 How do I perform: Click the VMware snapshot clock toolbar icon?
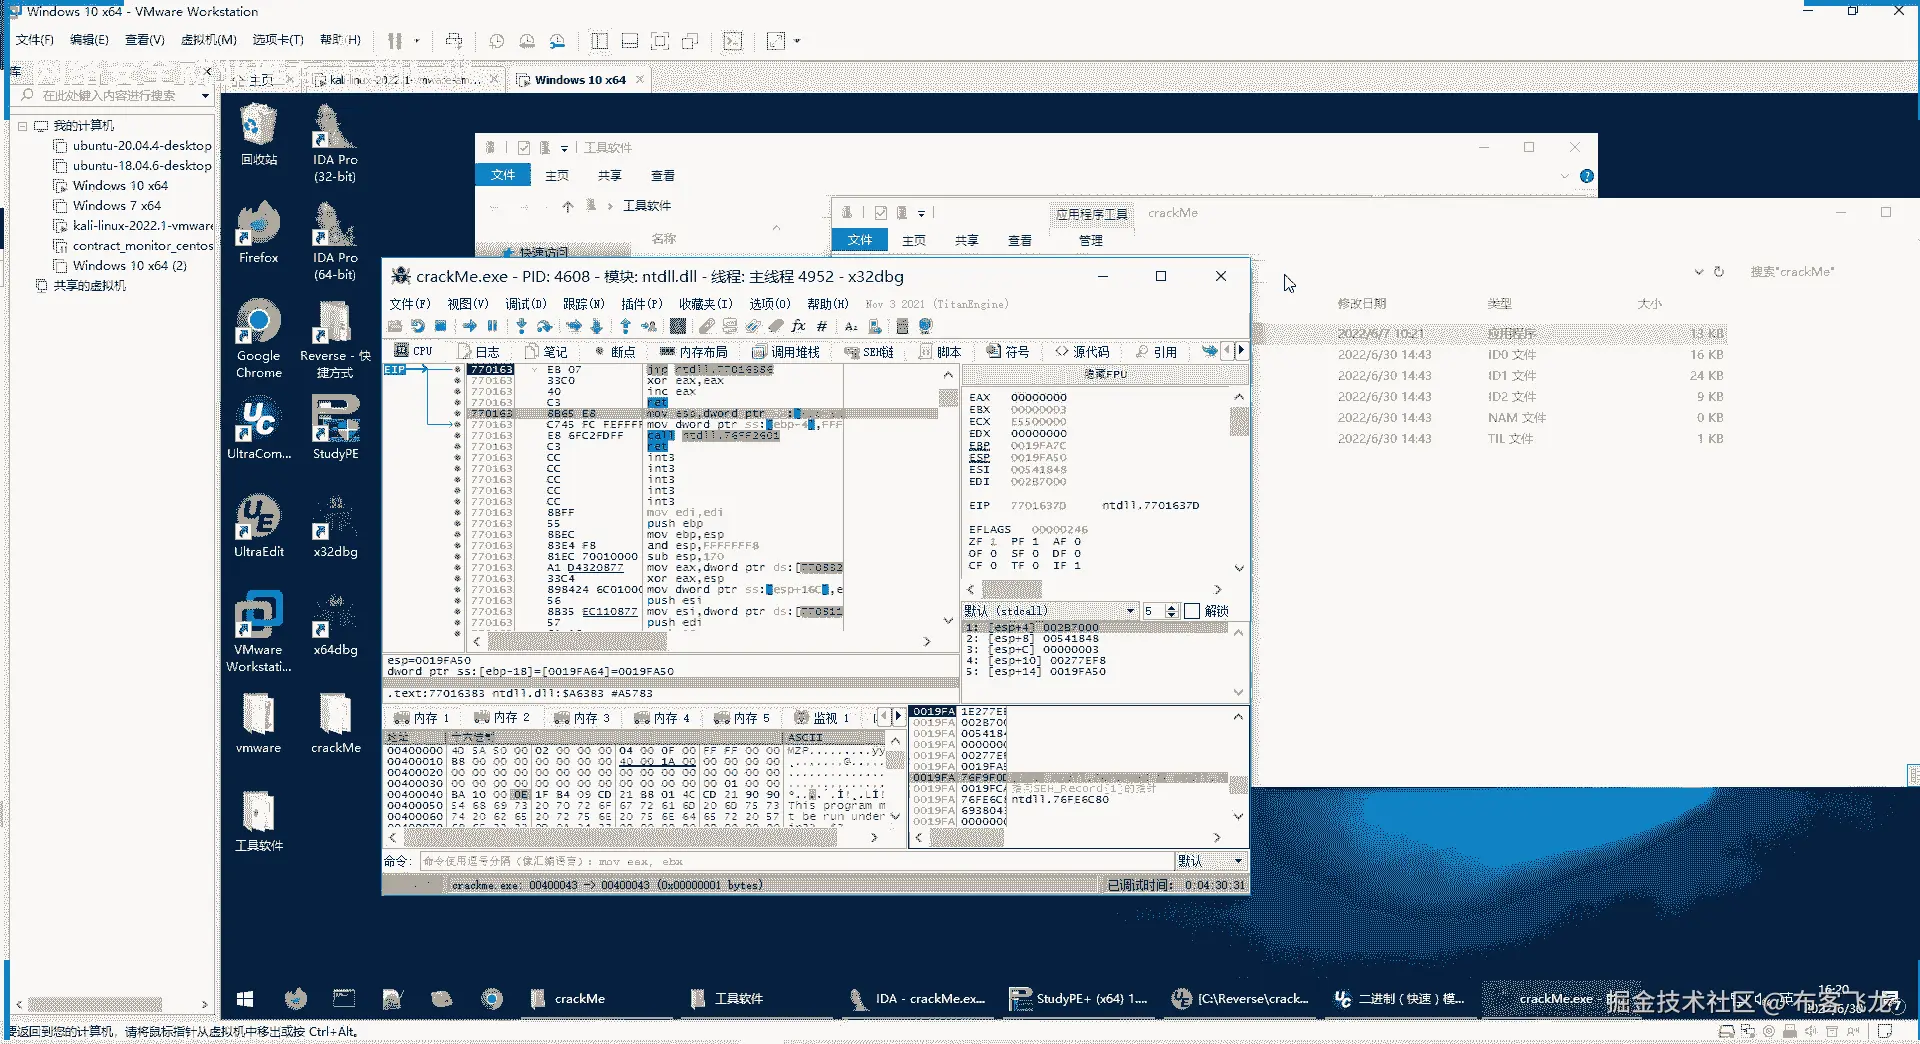[496, 41]
